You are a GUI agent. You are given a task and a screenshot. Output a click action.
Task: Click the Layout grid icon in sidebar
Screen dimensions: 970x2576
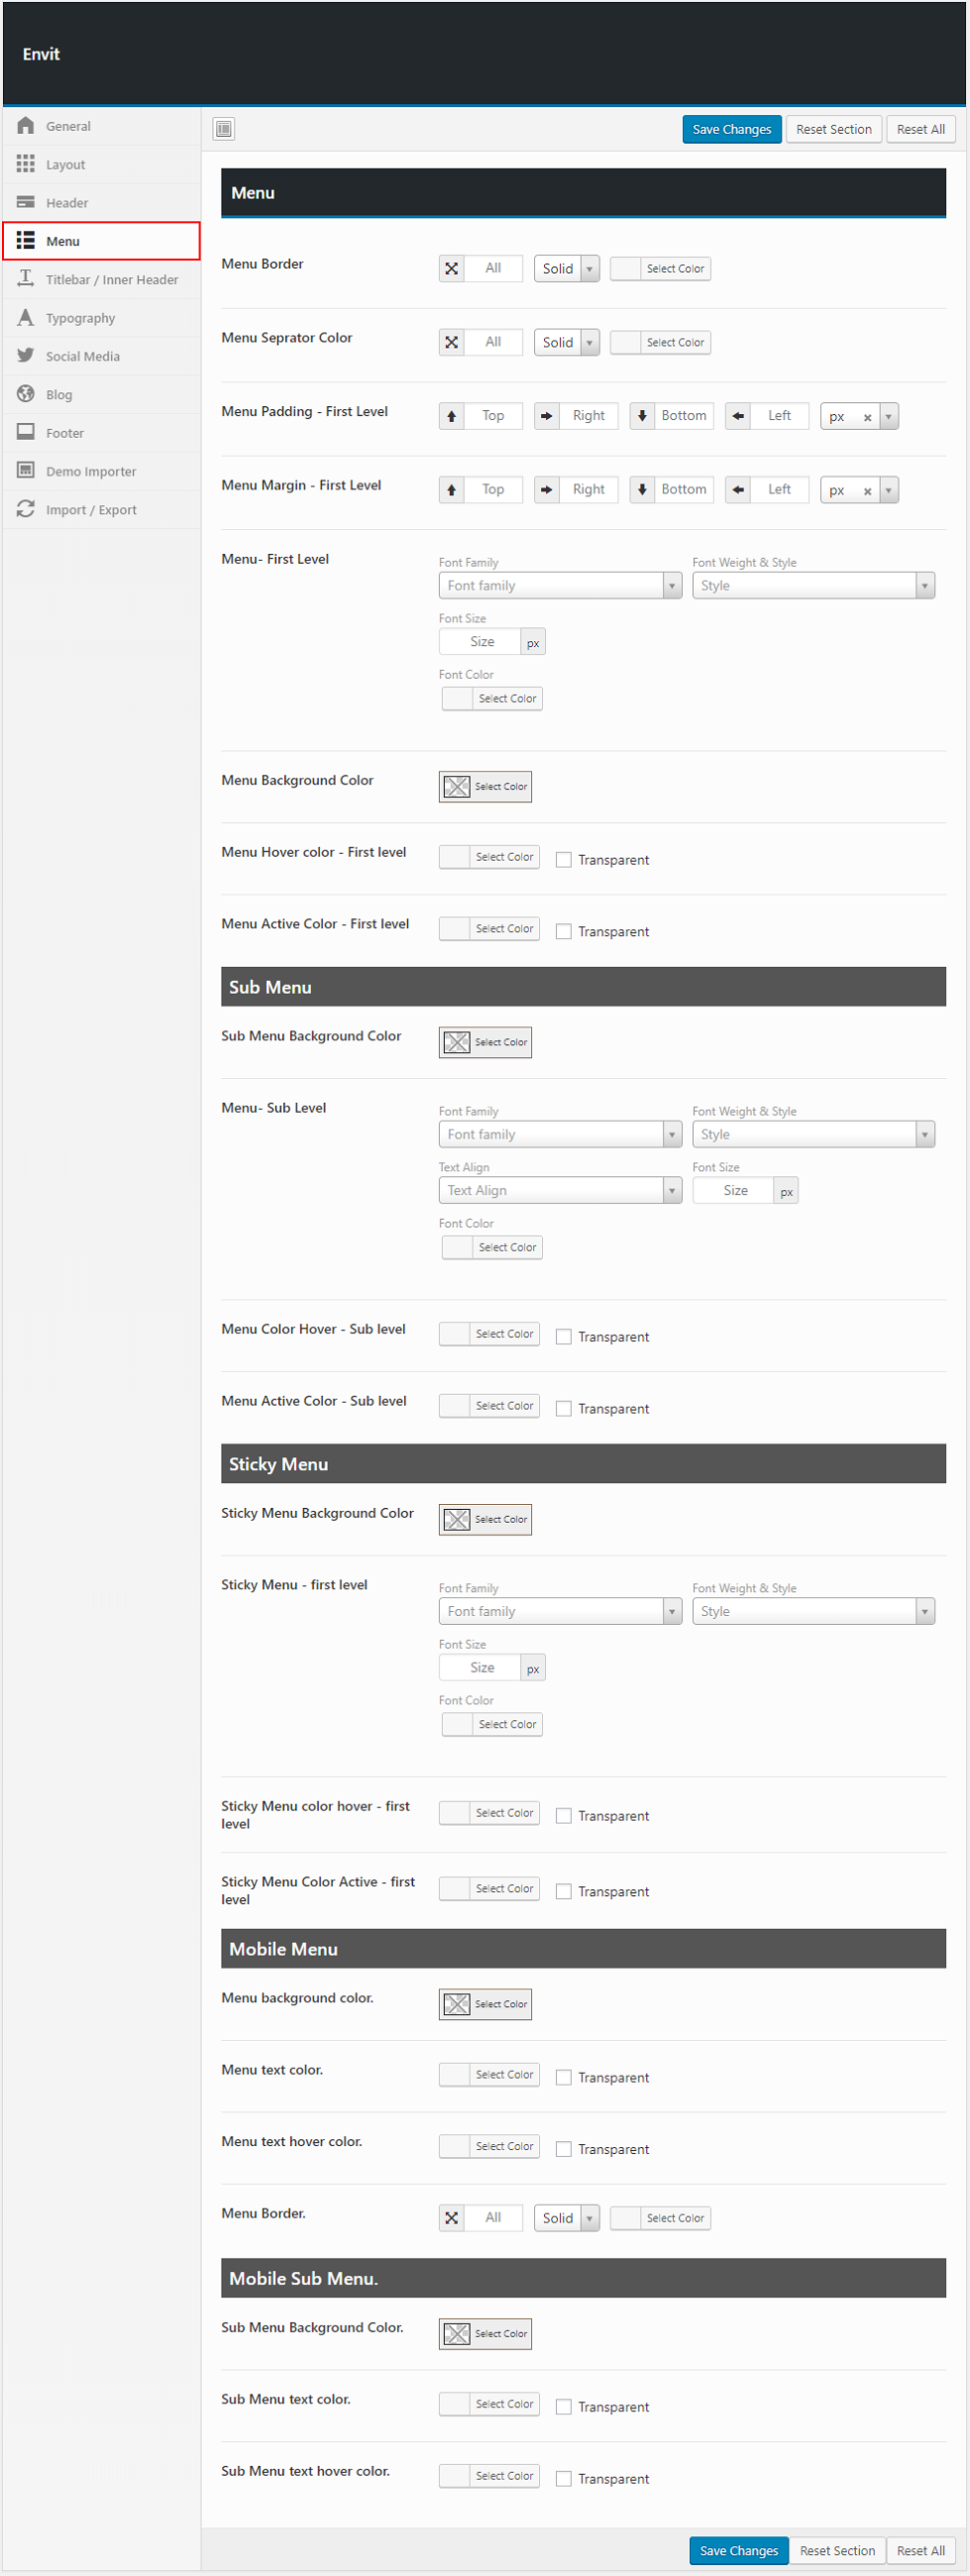[x=26, y=164]
